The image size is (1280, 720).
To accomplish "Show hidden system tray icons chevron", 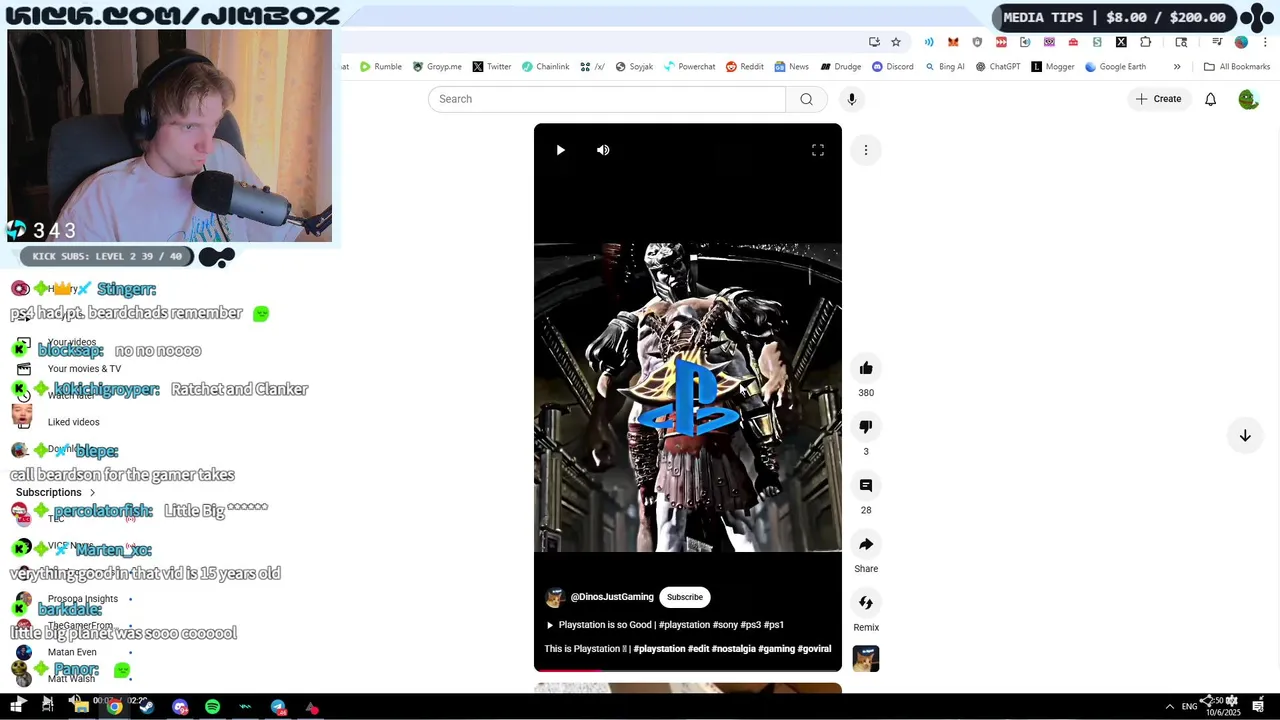I will pyautogui.click(x=1169, y=707).
